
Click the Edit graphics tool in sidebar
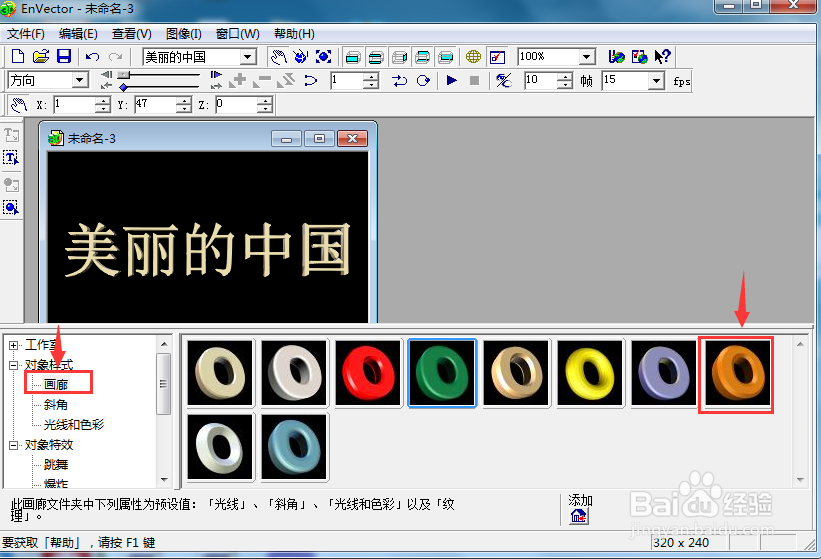11,208
